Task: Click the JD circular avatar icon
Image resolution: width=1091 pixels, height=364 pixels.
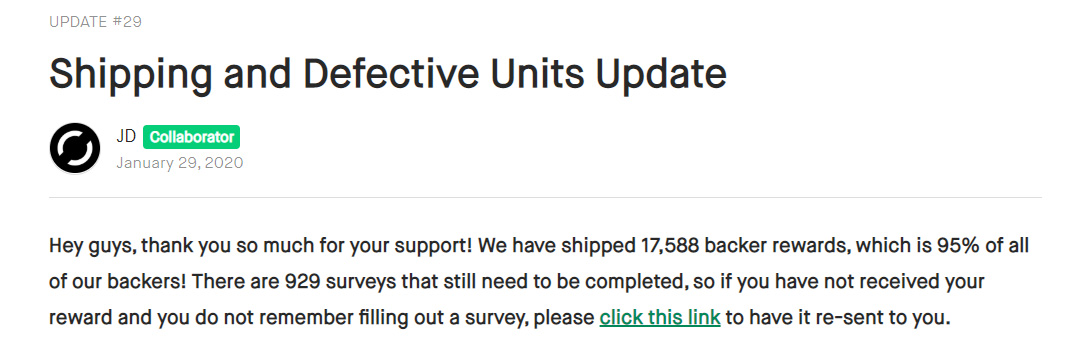Action: 75,148
